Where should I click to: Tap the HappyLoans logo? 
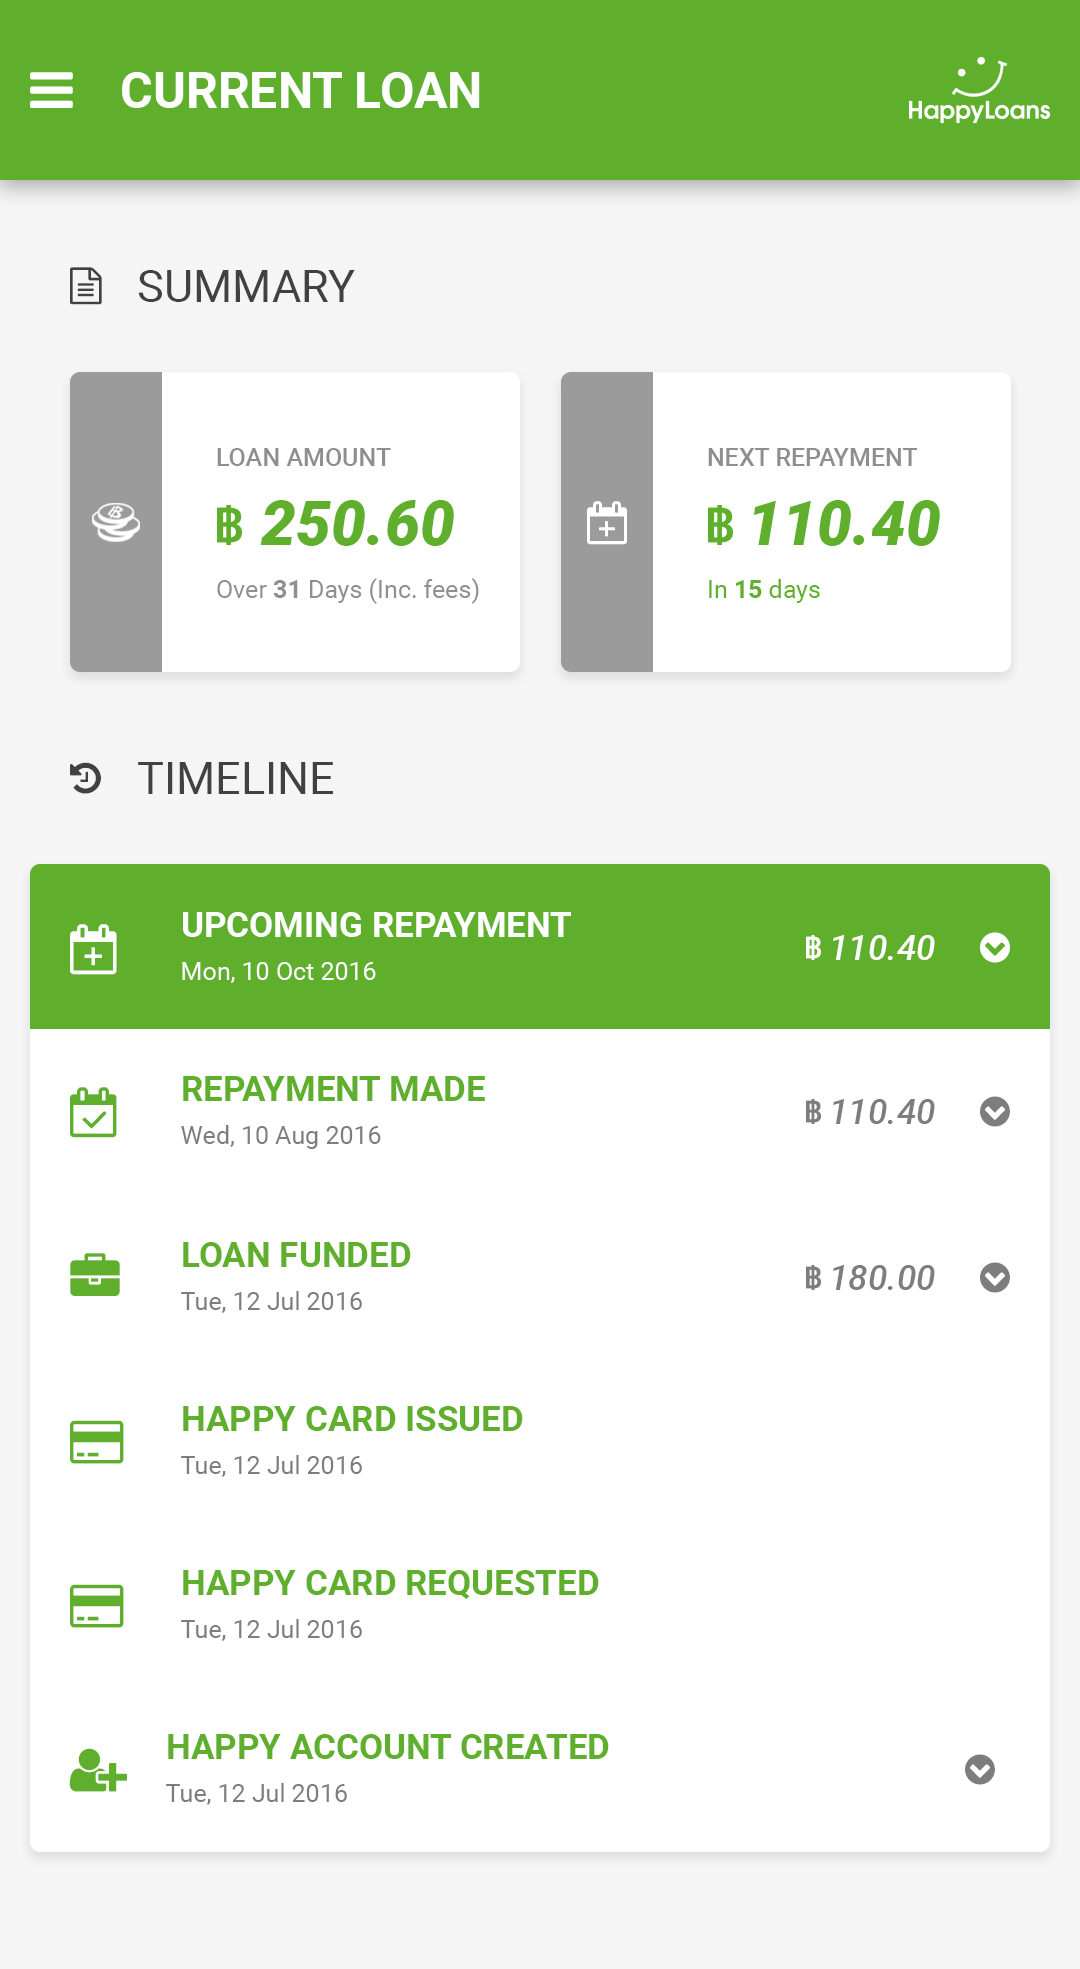(978, 90)
